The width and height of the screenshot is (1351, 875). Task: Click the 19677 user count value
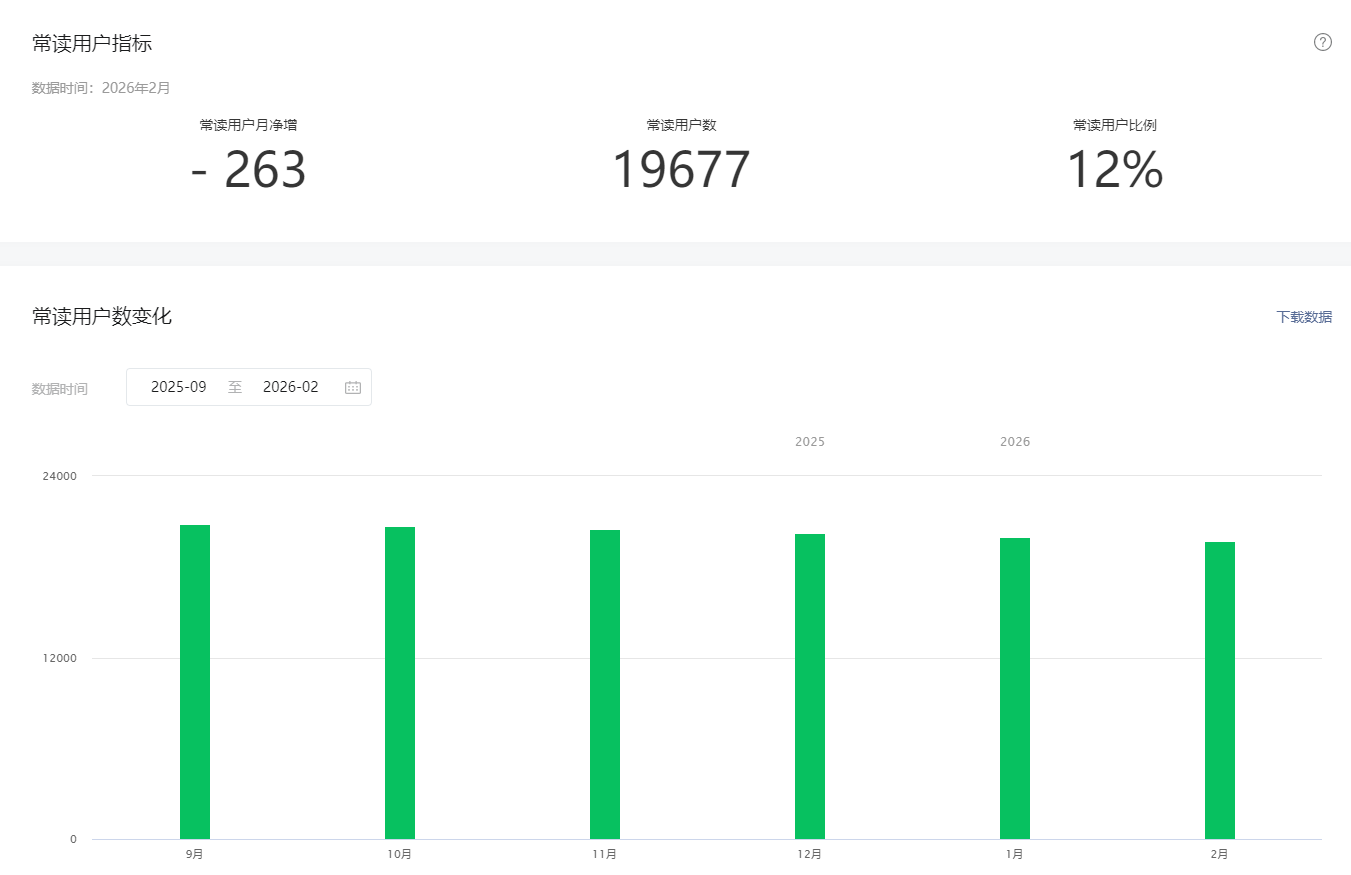(681, 170)
